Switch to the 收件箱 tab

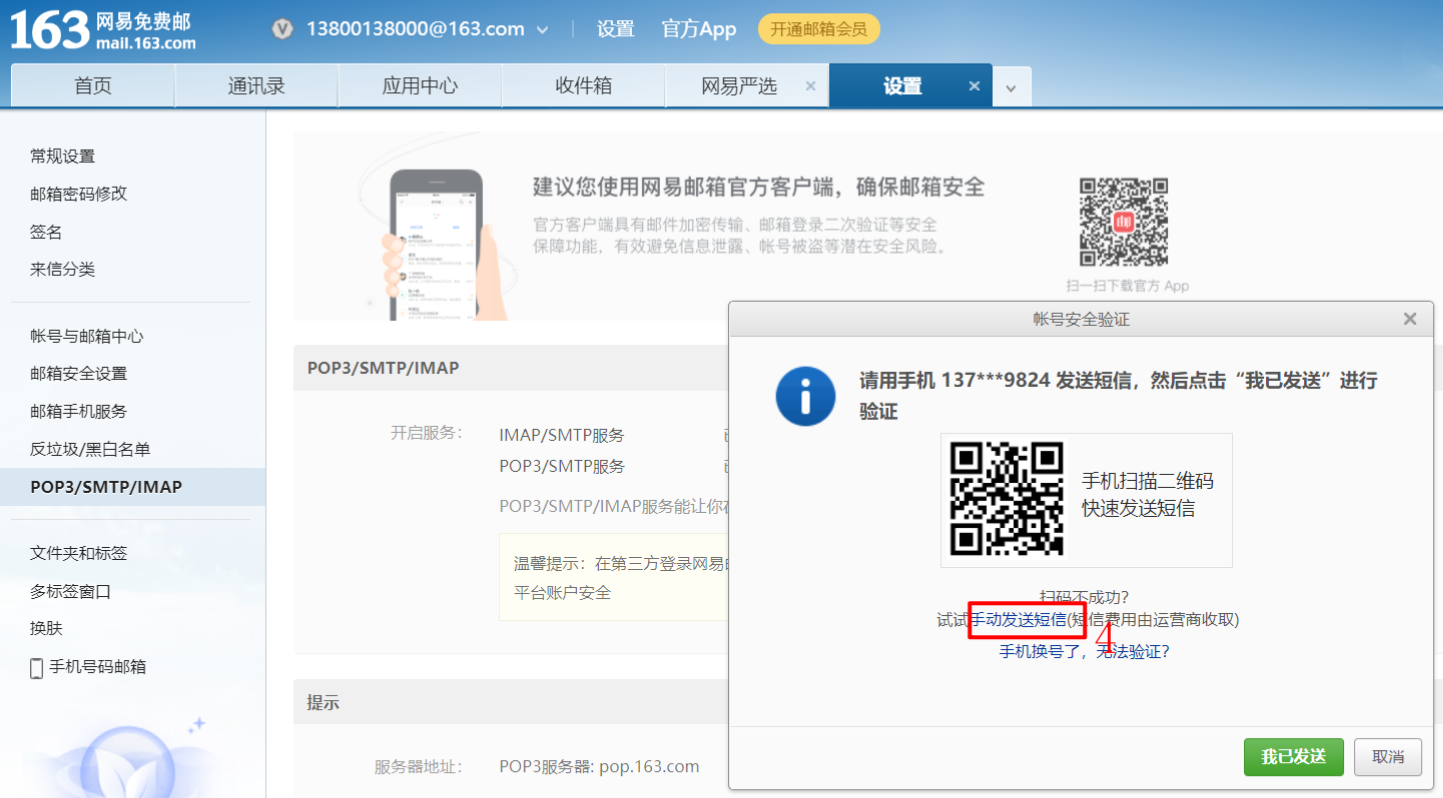pos(584,86)
